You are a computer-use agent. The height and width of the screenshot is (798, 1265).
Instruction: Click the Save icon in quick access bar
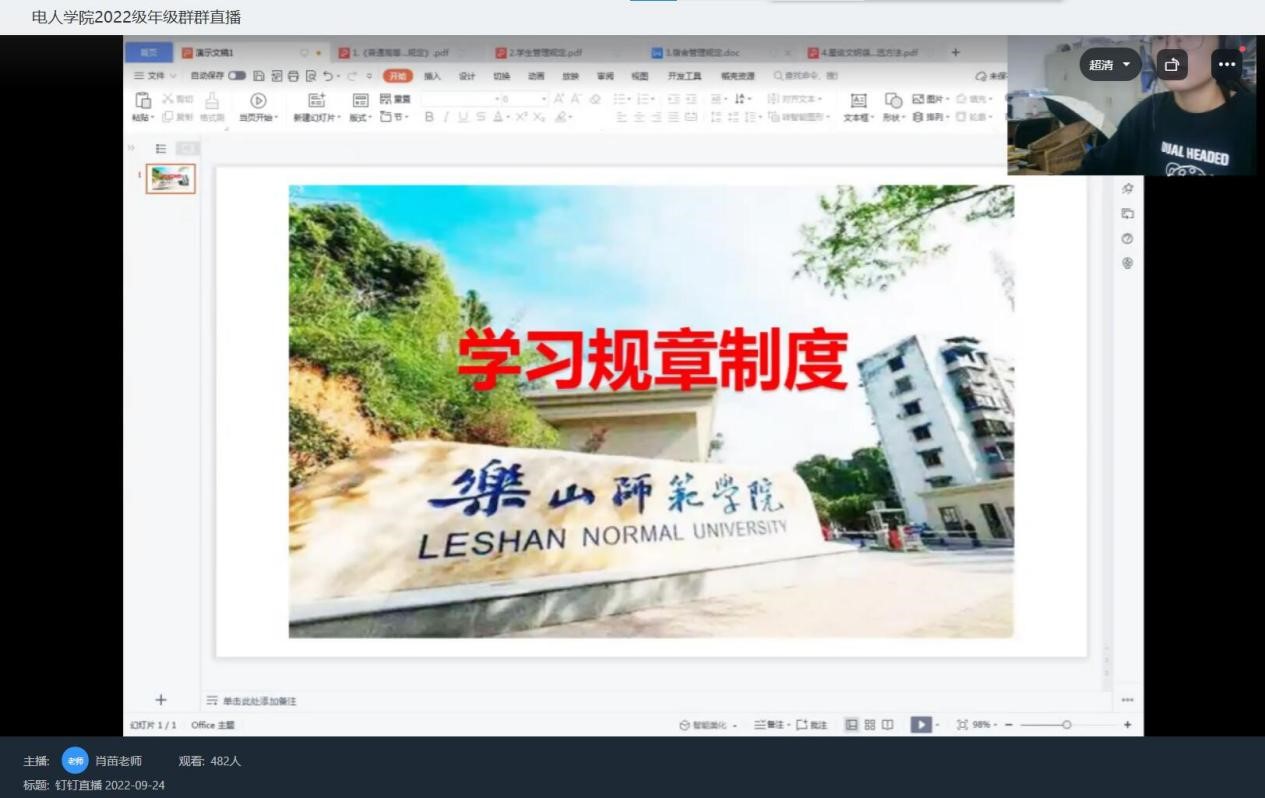(259, 76)
